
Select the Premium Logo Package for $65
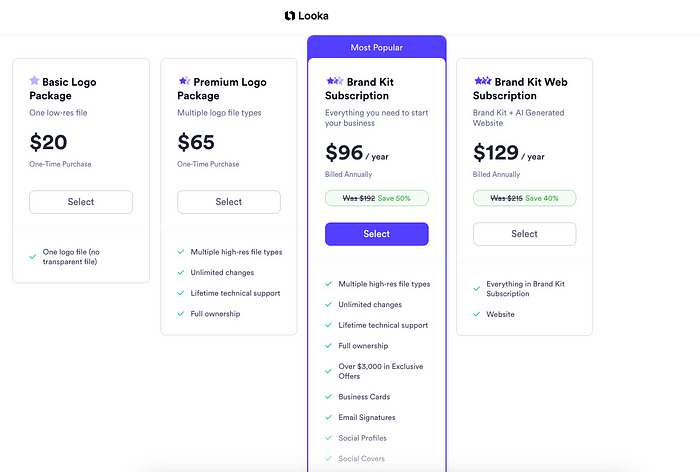click(x=229, y=202)
